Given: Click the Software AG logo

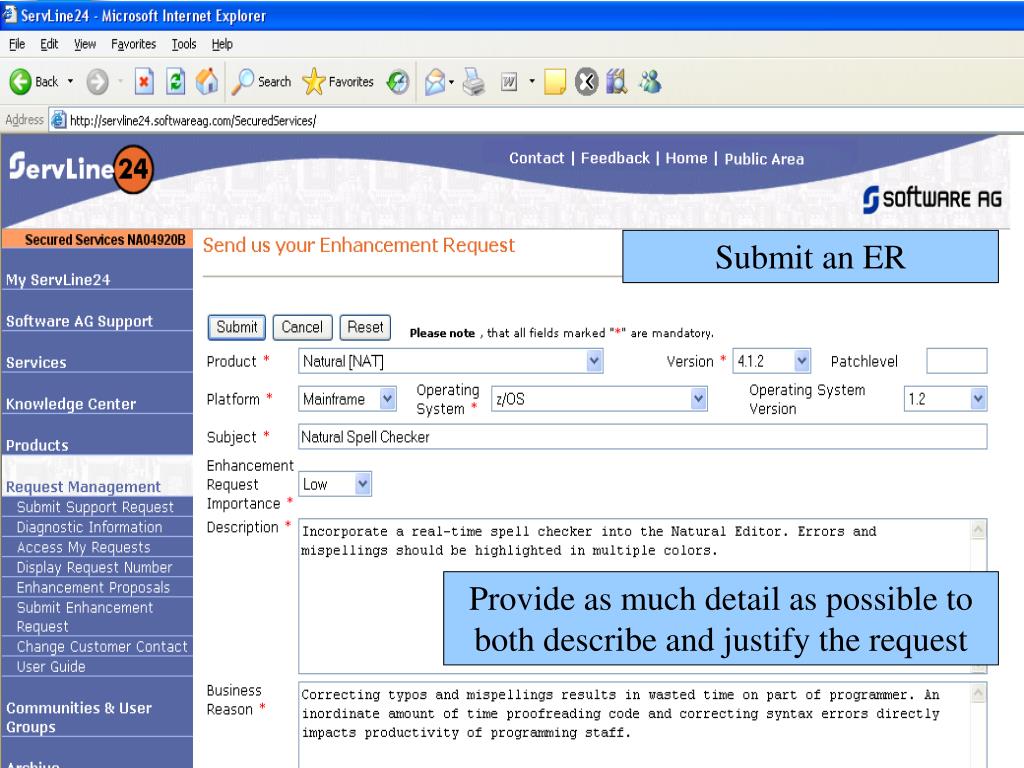Looking at the screenshot, I should pyautogui.click(x=932, y=199).
